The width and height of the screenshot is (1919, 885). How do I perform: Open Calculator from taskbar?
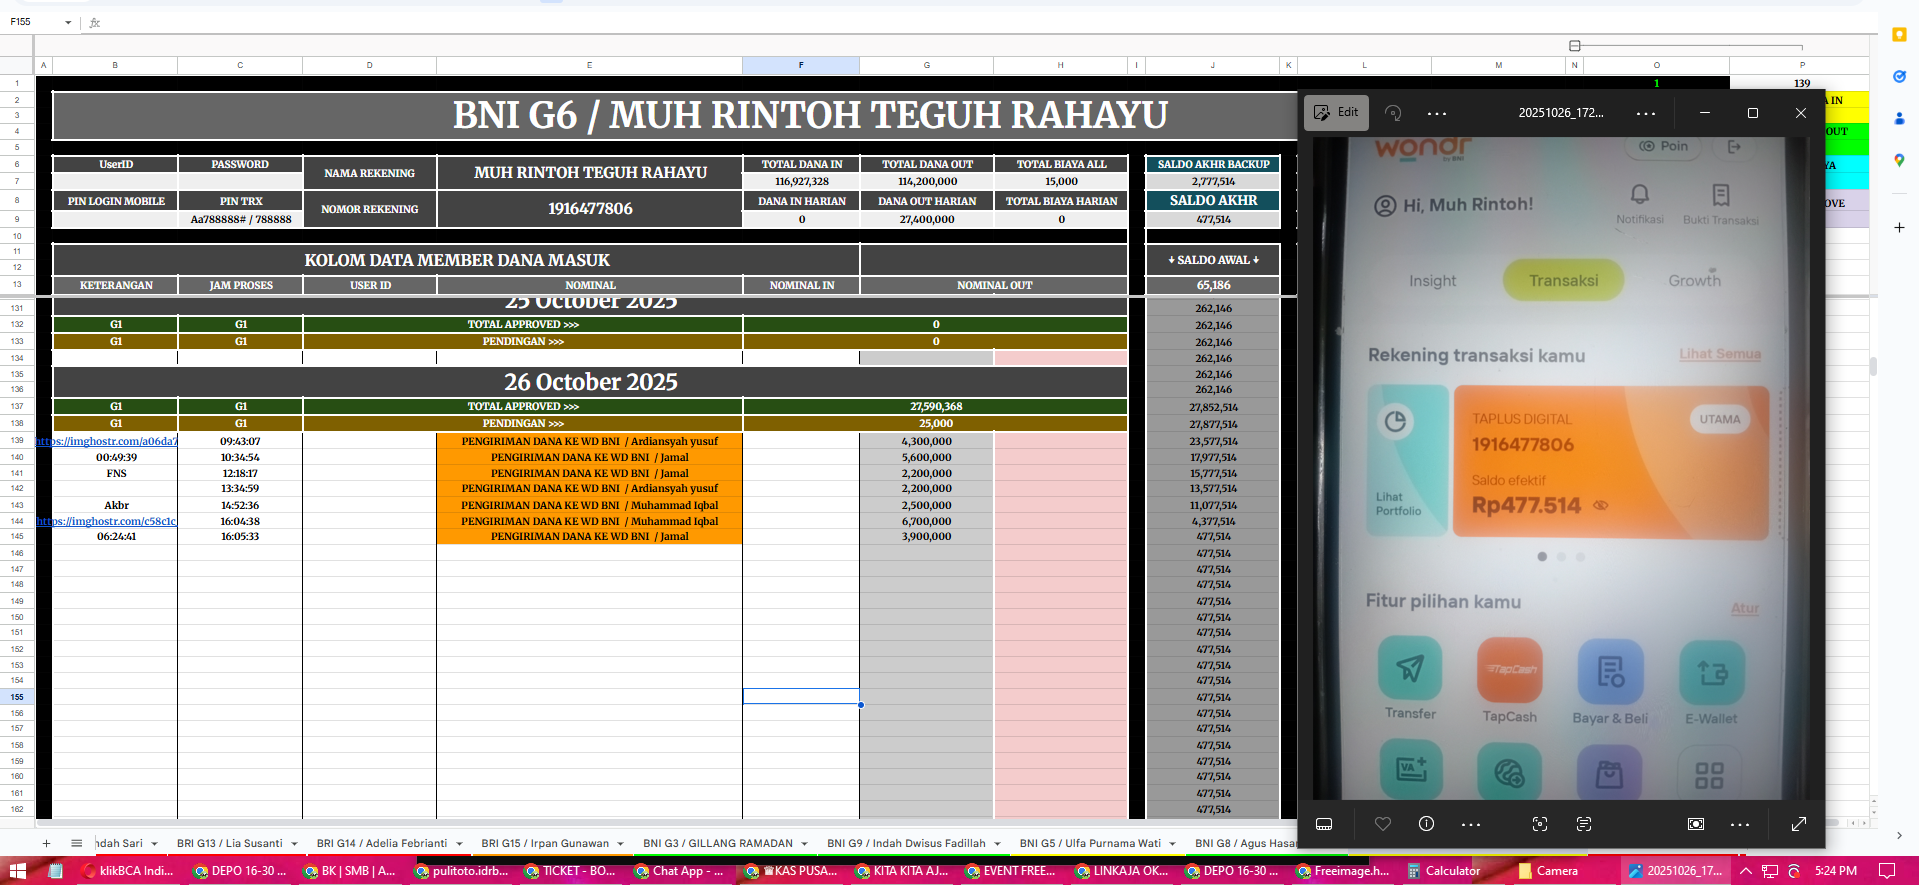1444,871
